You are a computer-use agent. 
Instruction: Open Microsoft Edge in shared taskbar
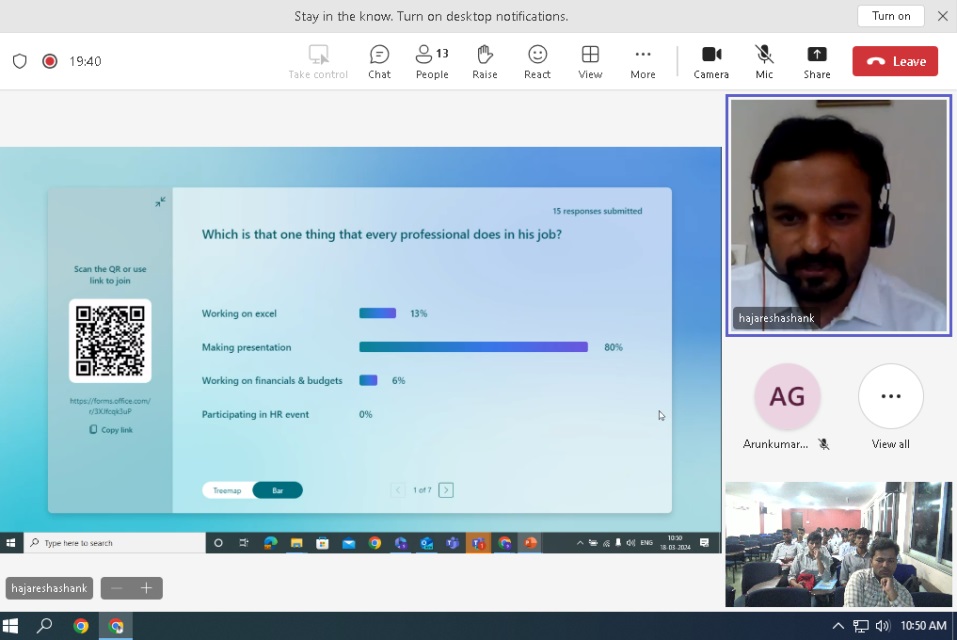(270, 542)
